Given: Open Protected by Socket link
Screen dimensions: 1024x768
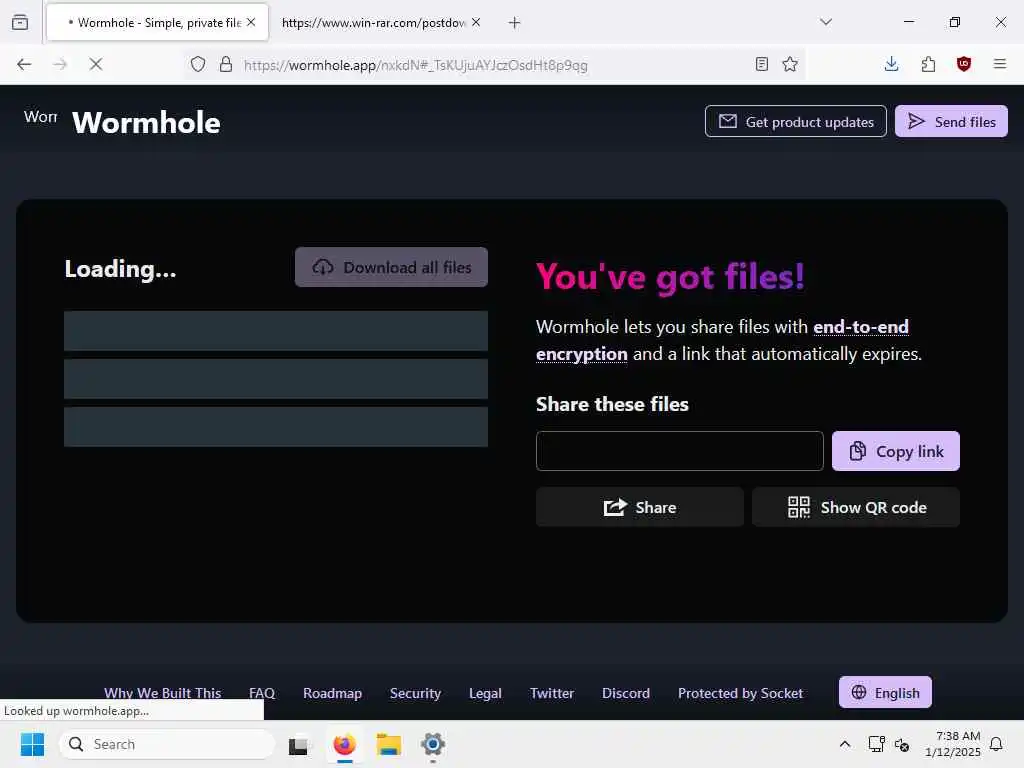Looking at the screenshot, I should click(740, 693).
